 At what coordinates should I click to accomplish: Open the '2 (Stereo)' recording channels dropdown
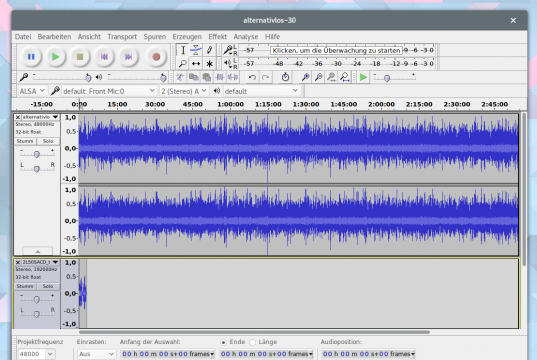(184, 91)
